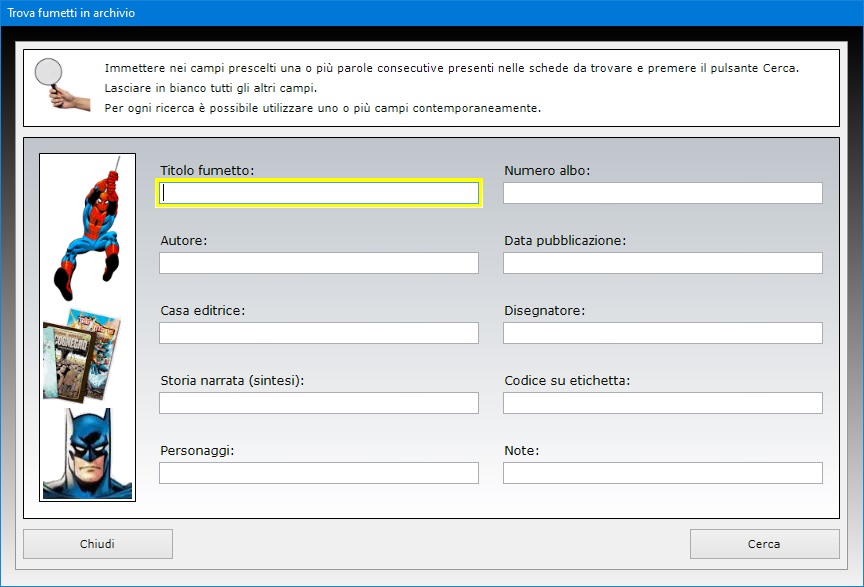The image size is (864, 587).
Task: Select the Autore input field
Action: click(319, 263)
